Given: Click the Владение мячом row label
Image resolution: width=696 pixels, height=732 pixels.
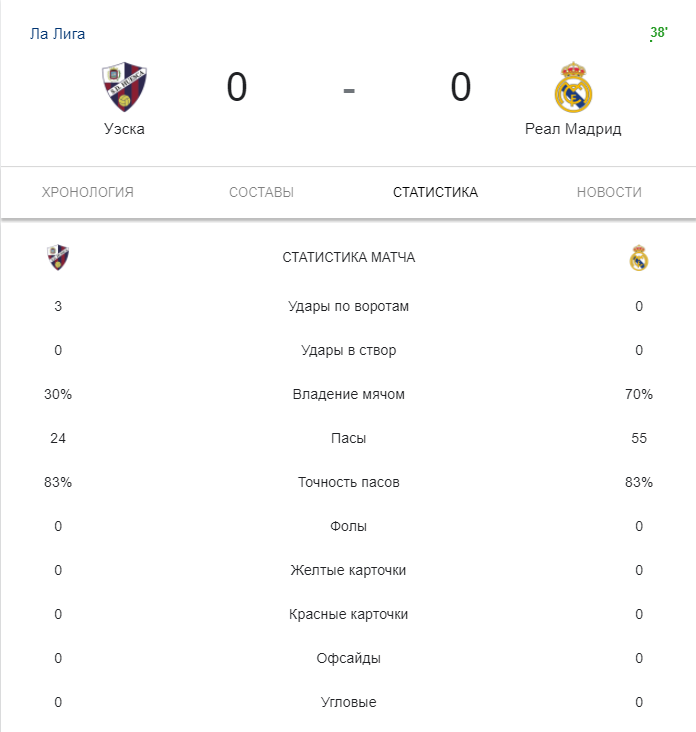Looking at the screenshot, I should pos(348,394).
